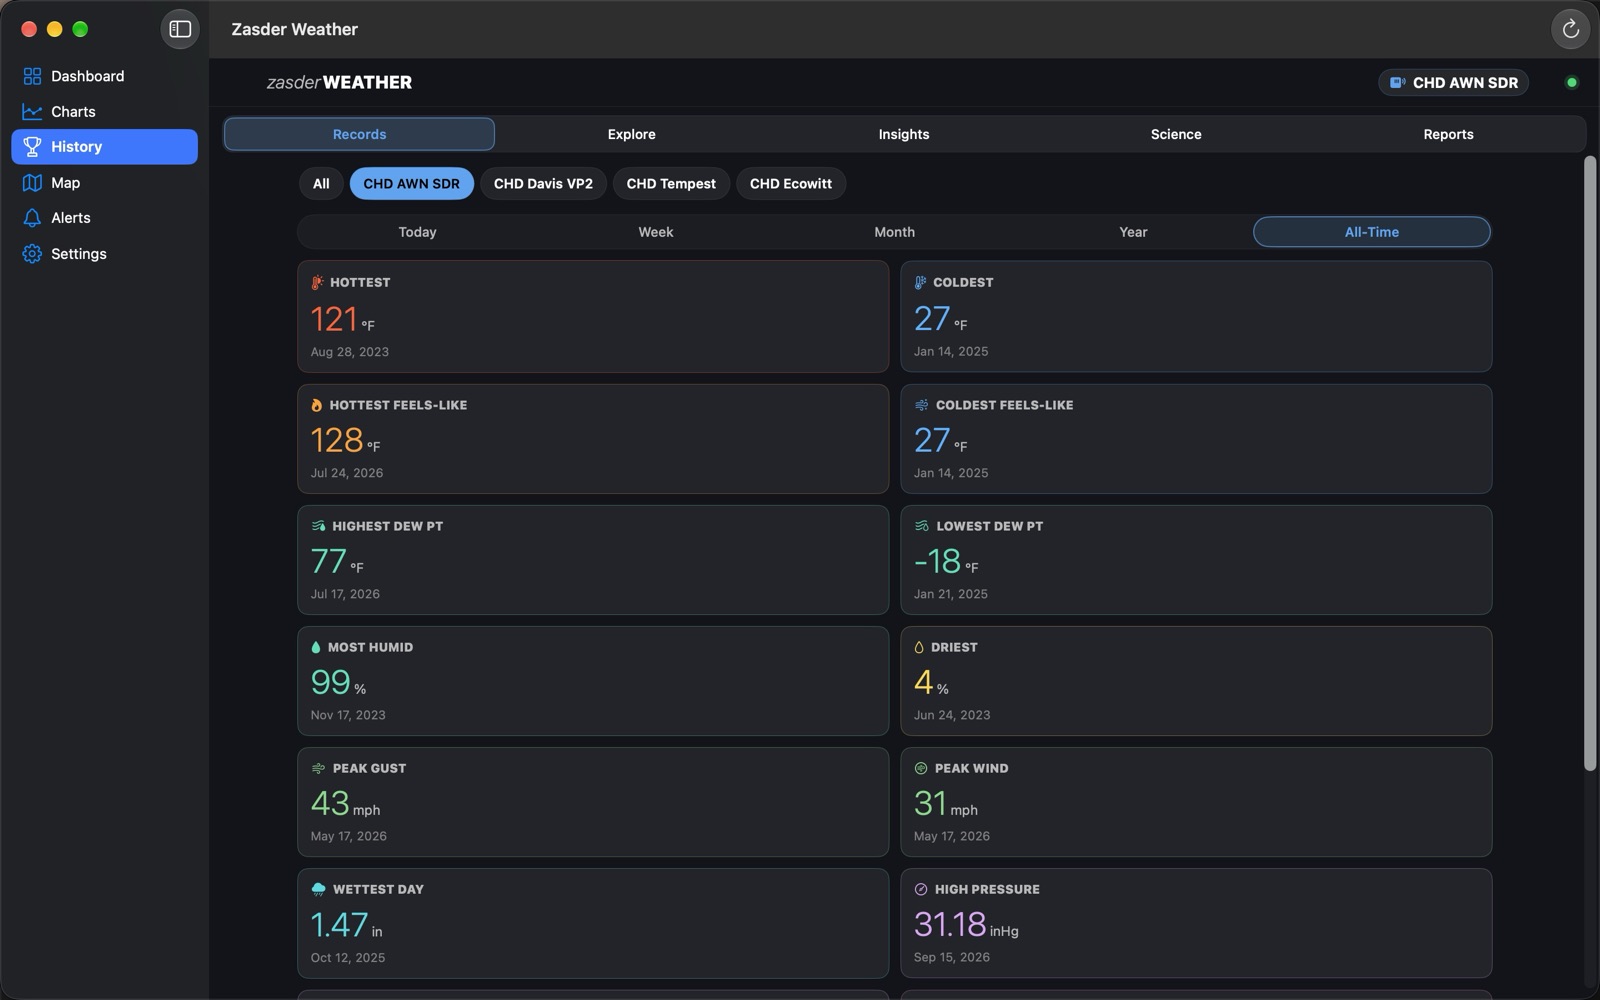Switch records period to Today

click(417, 232)
